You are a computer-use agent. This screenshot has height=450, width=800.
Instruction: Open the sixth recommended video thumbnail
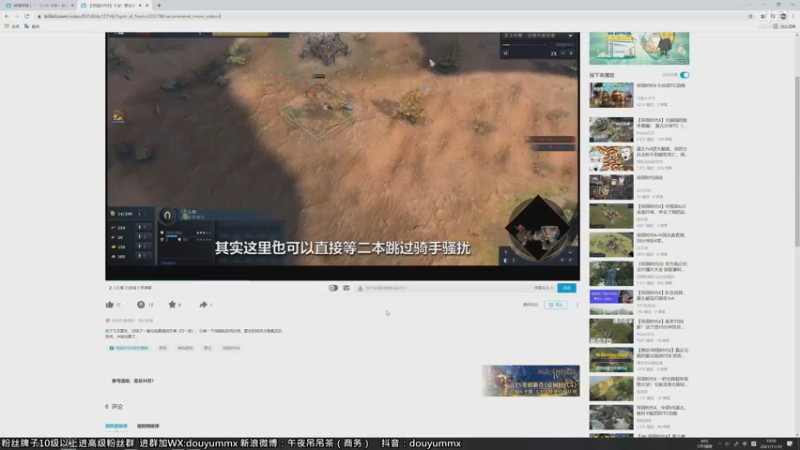coord(611,245)
